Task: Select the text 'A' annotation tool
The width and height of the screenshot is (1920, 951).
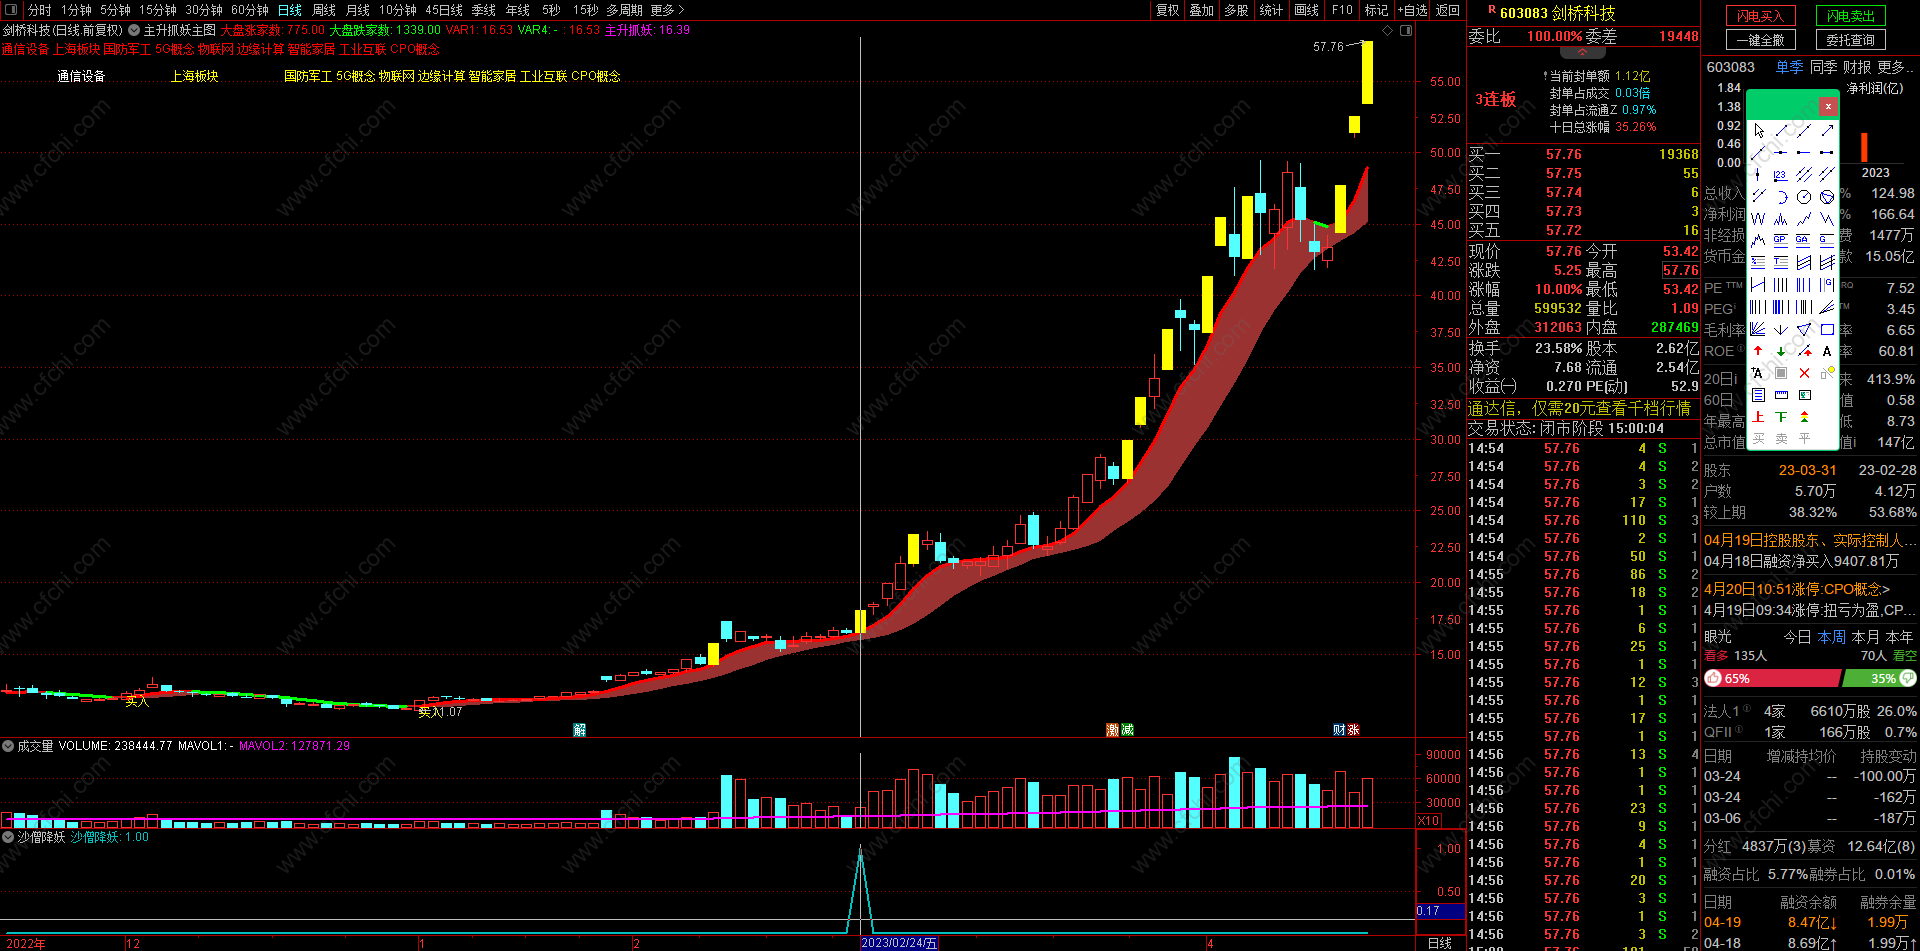Action: (1827, 351)
